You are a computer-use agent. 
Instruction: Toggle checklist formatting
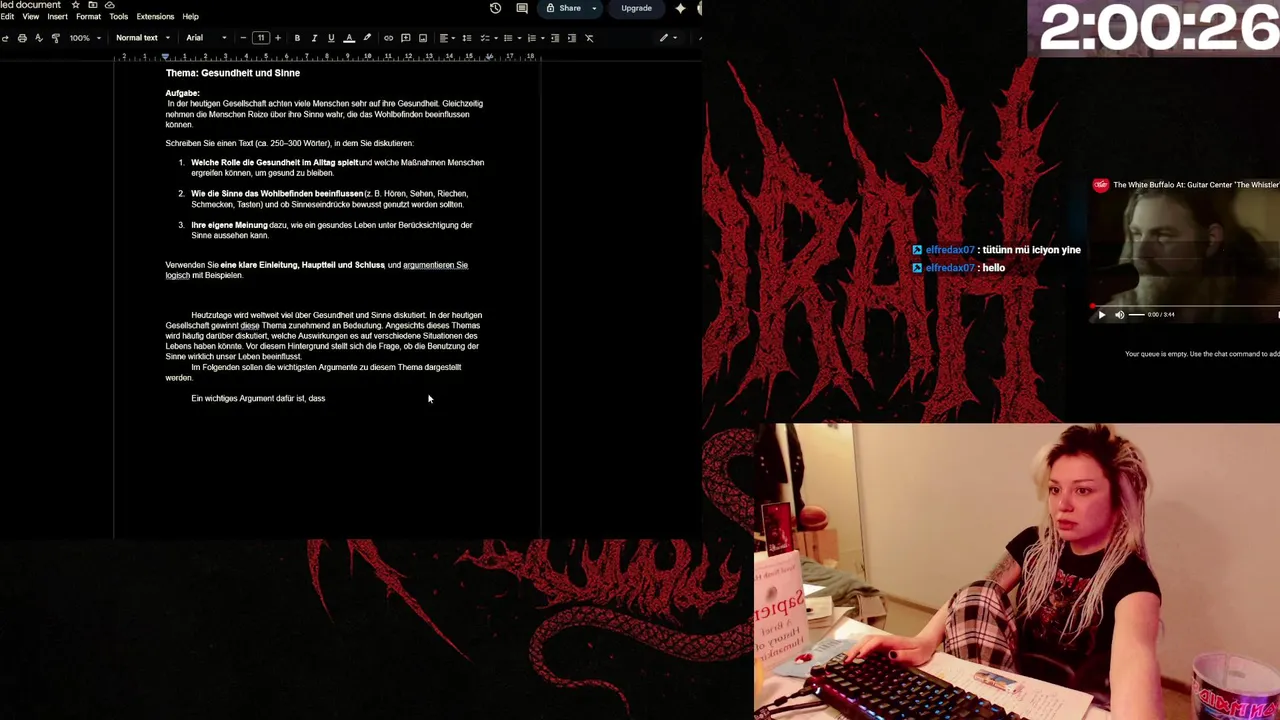pos(484,38)
